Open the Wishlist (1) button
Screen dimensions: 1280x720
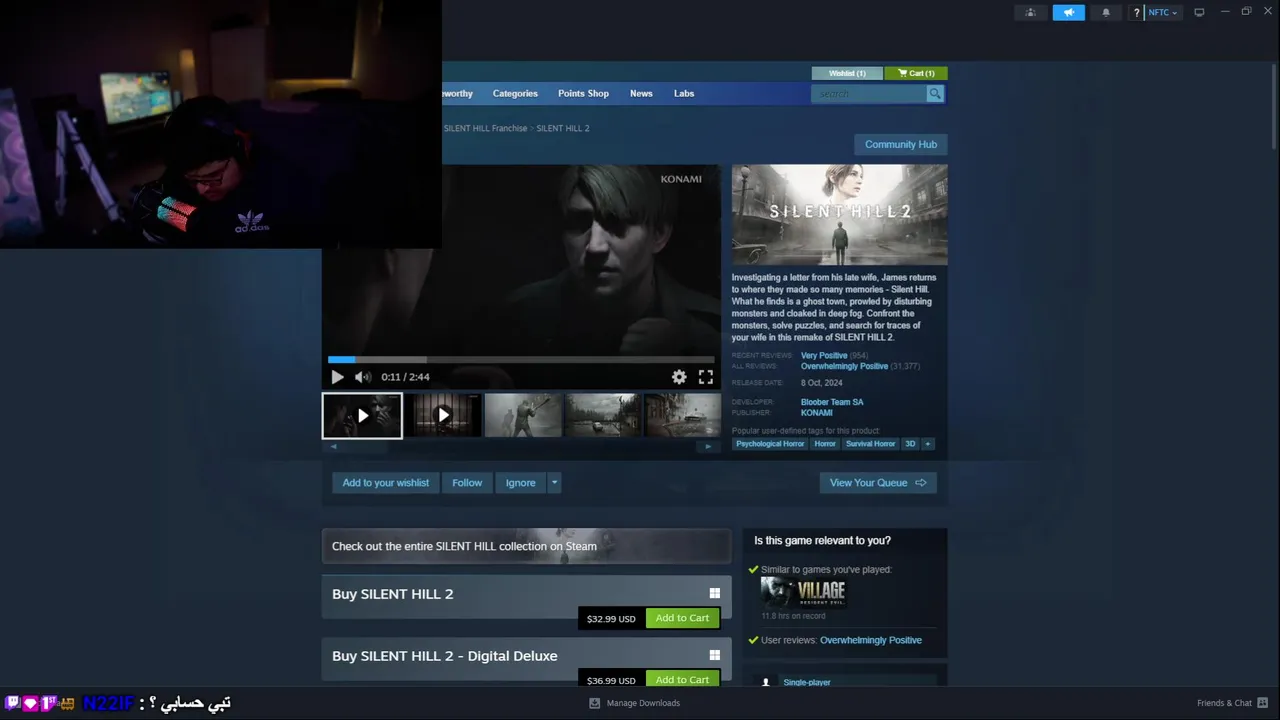[847, 73]
